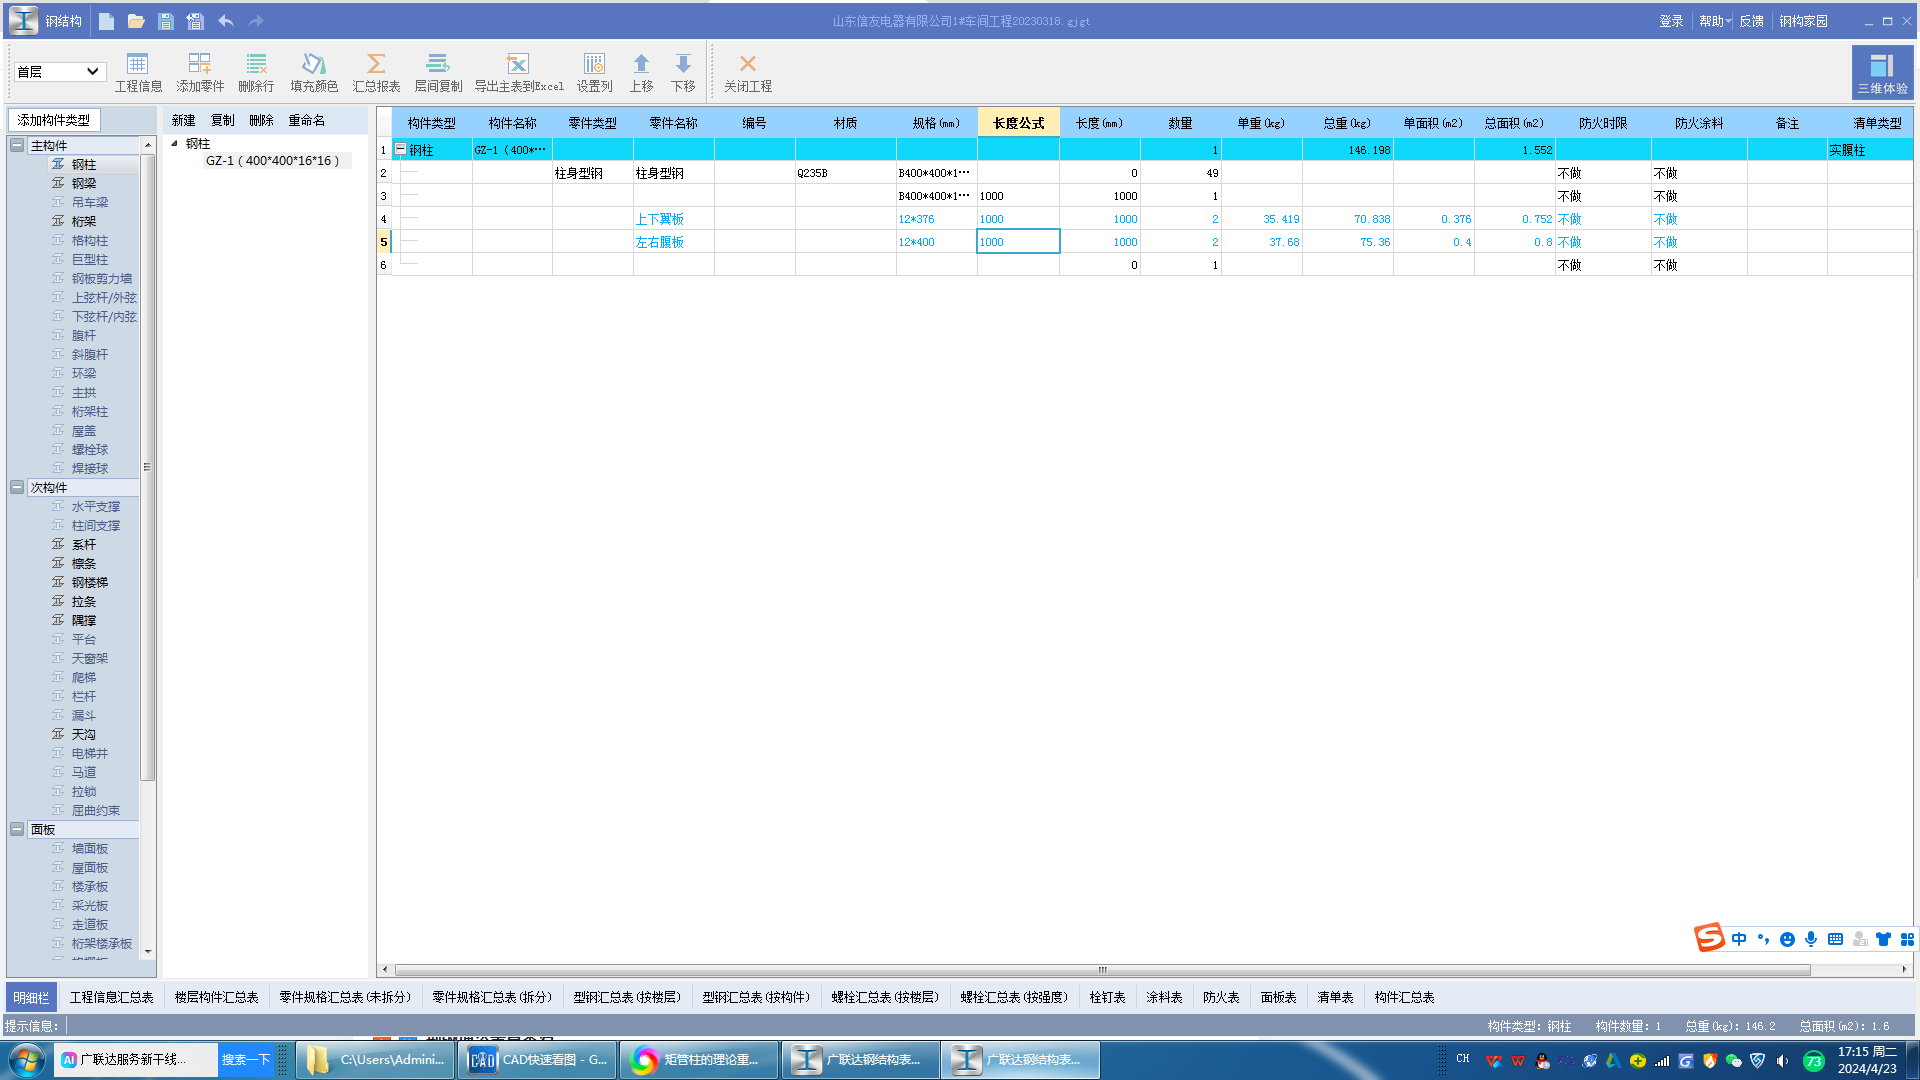Collapse the 次构件 category

17,488
